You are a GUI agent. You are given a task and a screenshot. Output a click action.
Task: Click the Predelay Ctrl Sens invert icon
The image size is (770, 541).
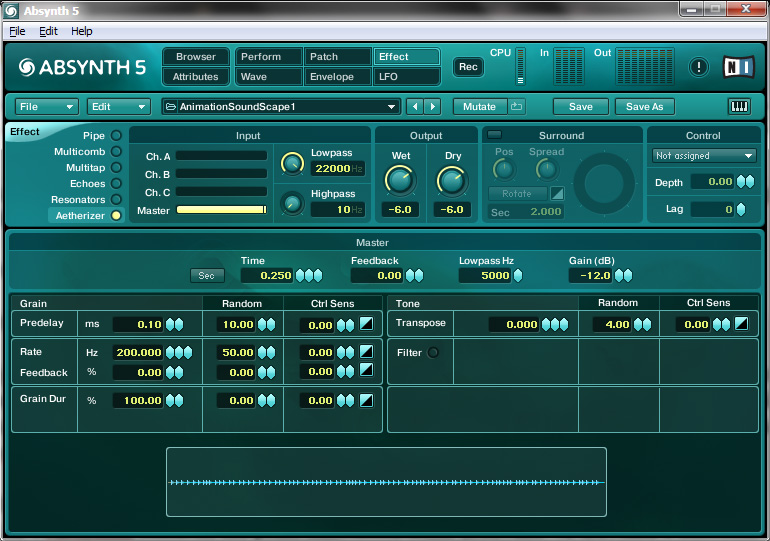click(x=366, y=324)
